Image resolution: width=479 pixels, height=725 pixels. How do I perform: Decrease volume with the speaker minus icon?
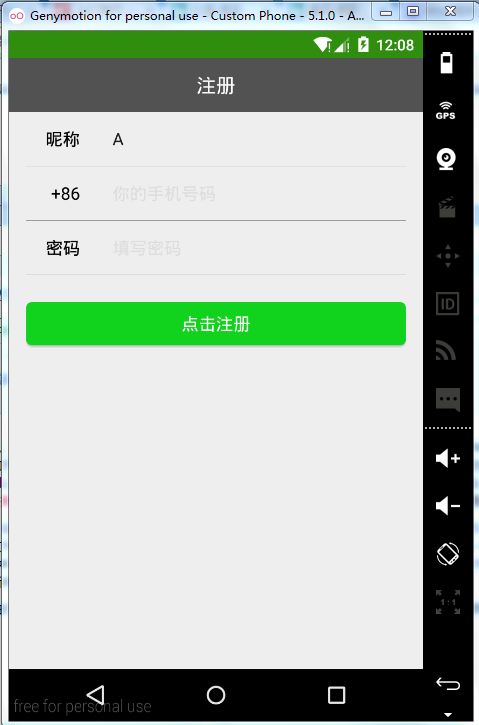pyautogui.click(x=448, y=506)
